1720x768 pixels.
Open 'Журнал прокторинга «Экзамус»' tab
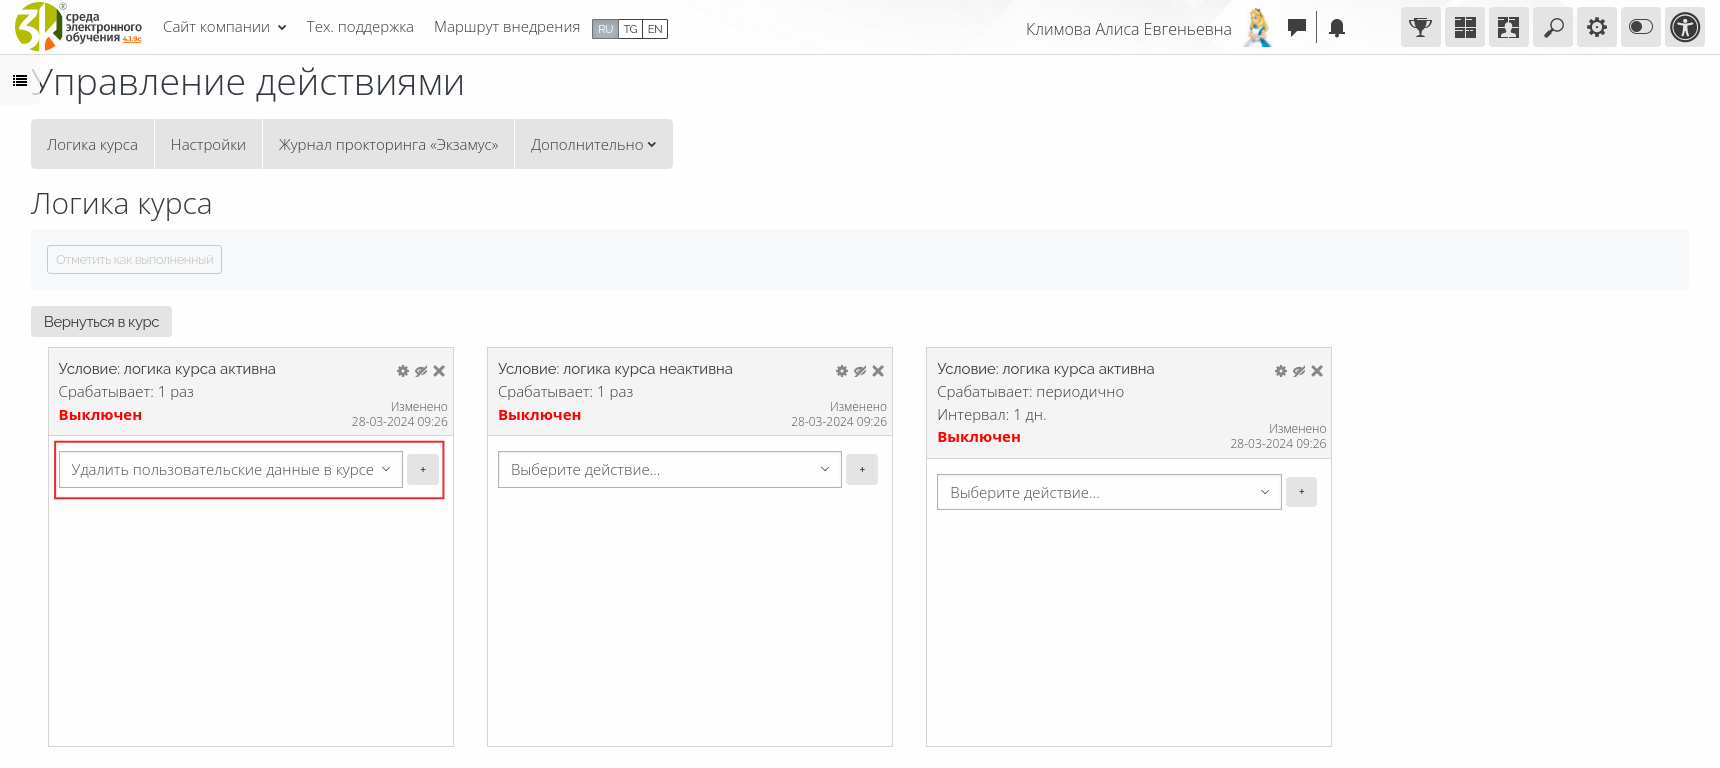pos(388,145)
